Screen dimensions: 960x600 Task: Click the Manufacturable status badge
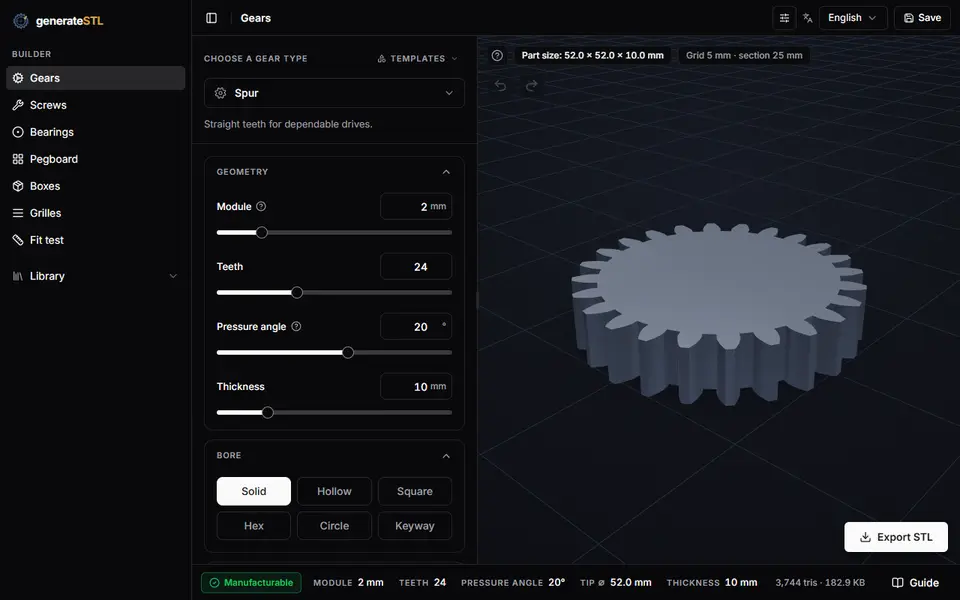click(x=251, y=582)
